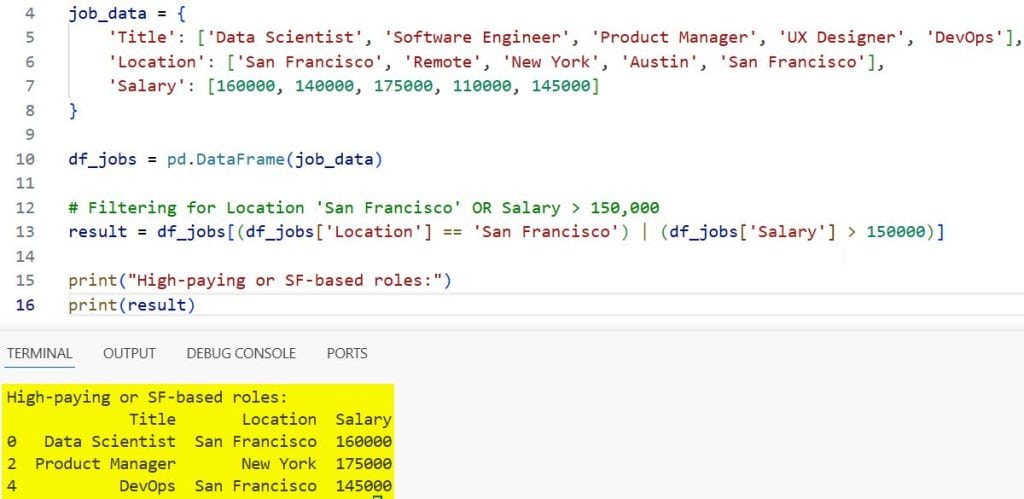Click the 150000 threshold on line 13

895,232
